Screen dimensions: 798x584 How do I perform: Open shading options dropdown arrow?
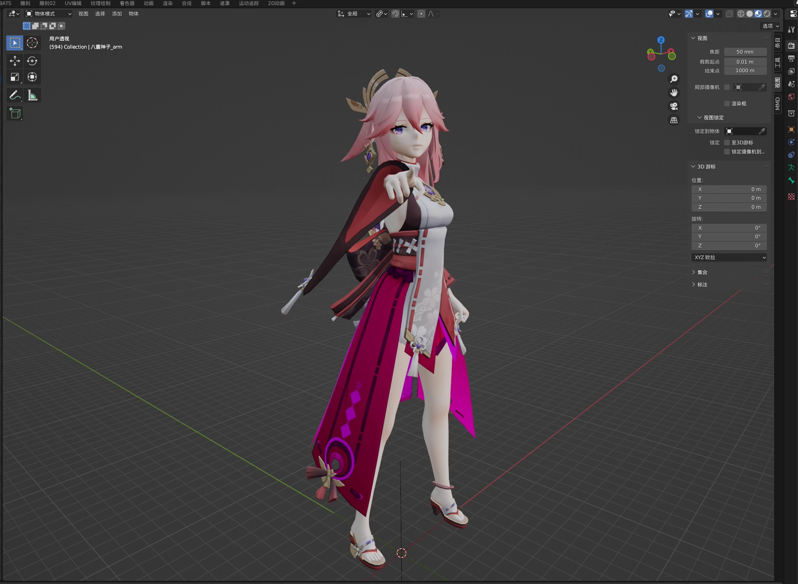click(776, 14)
